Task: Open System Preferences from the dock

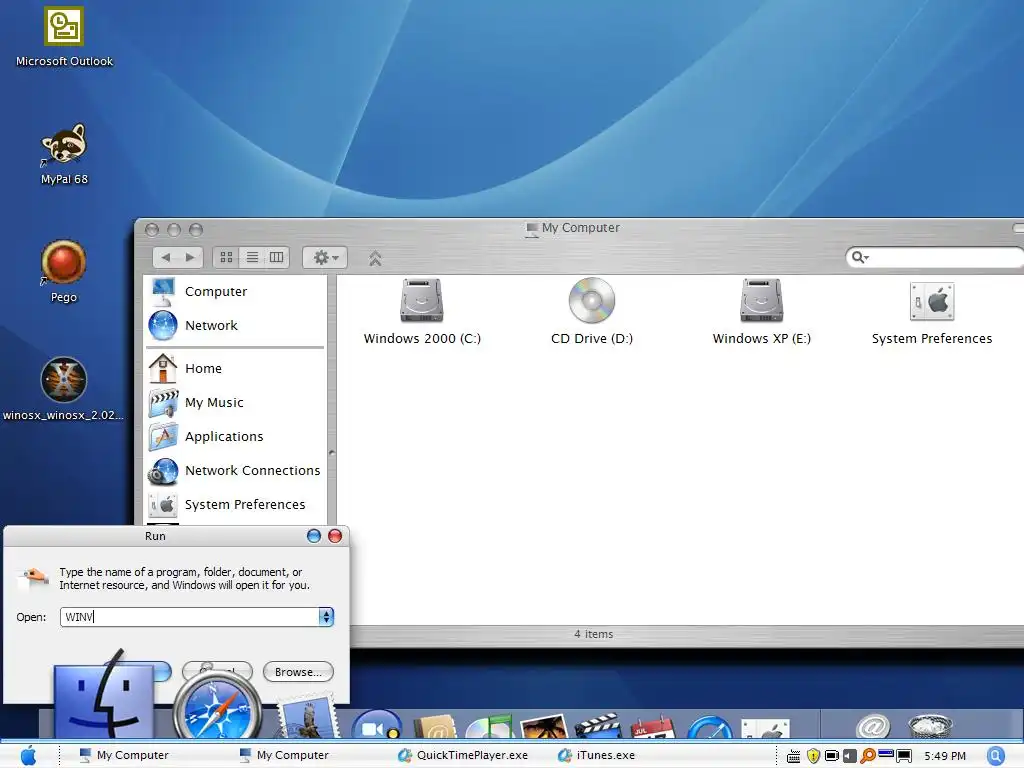Action: click(765, 729)
